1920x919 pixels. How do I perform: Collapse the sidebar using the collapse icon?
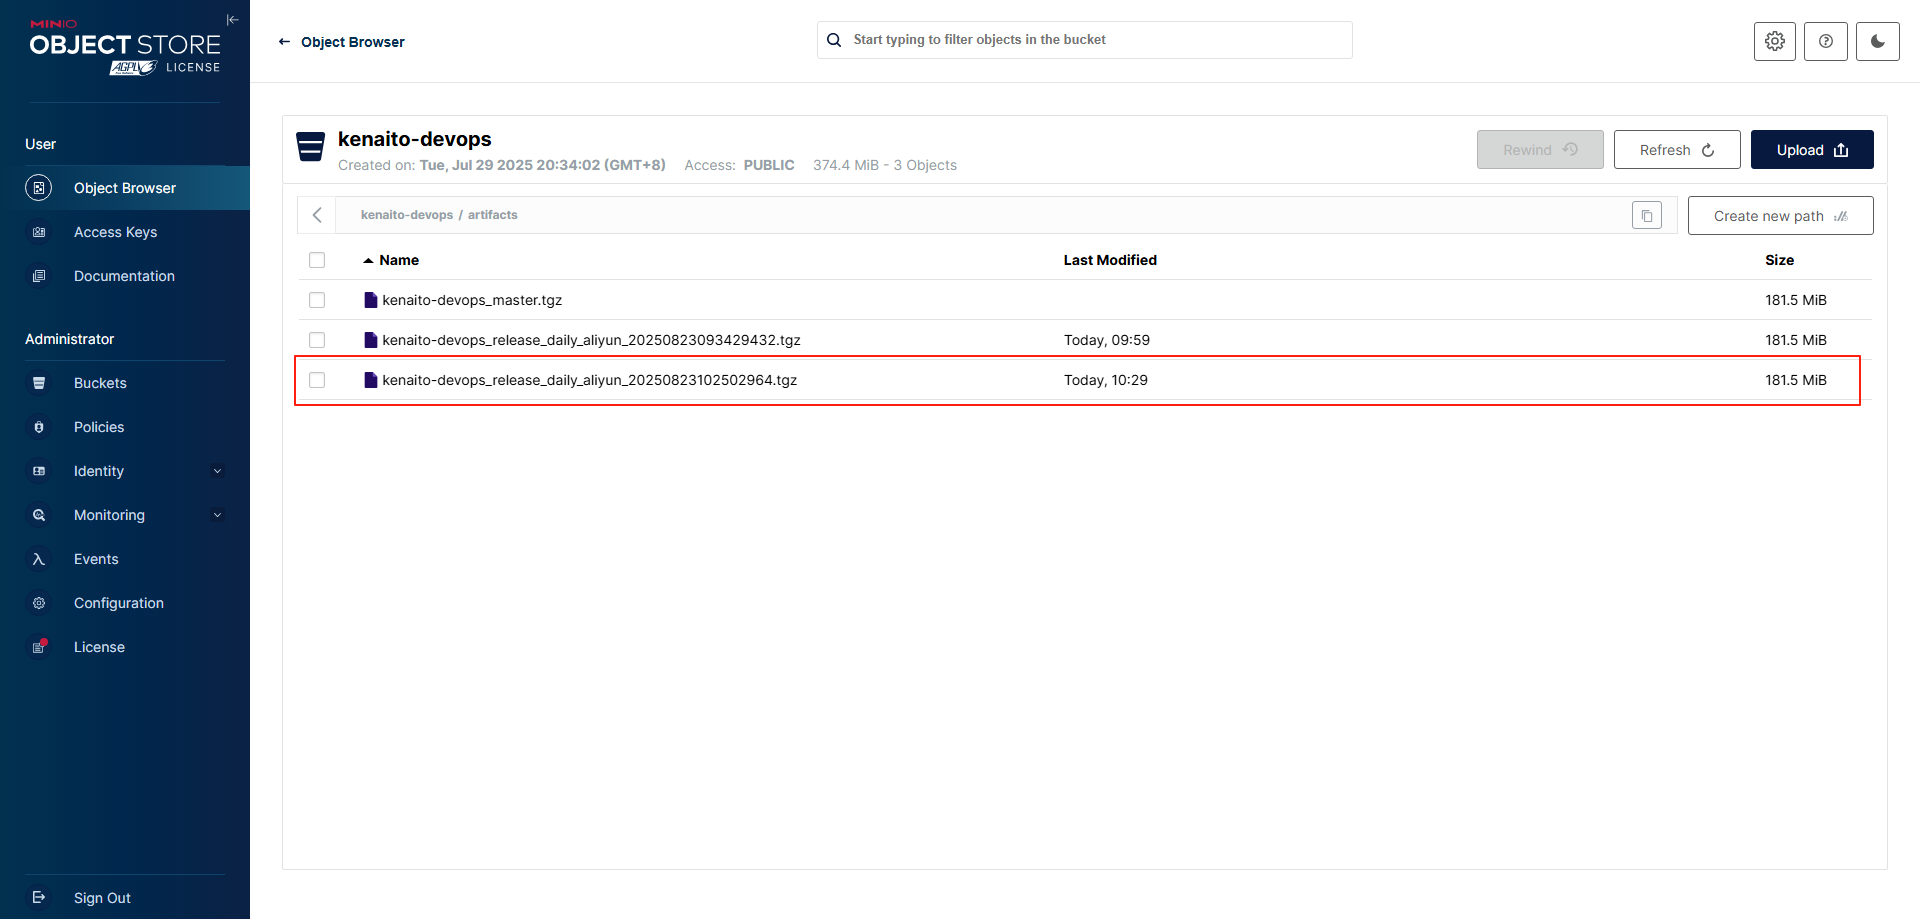232,20
